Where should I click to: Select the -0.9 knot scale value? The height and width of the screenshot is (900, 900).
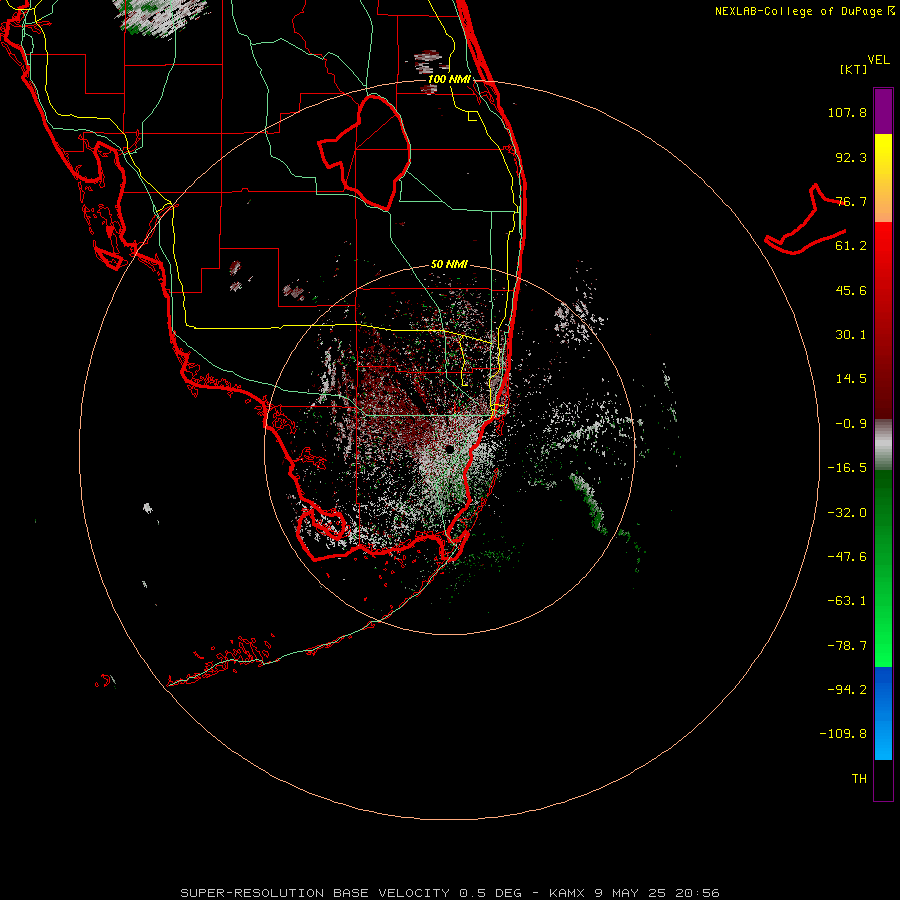pyautogui.click(x=851, y=424)
